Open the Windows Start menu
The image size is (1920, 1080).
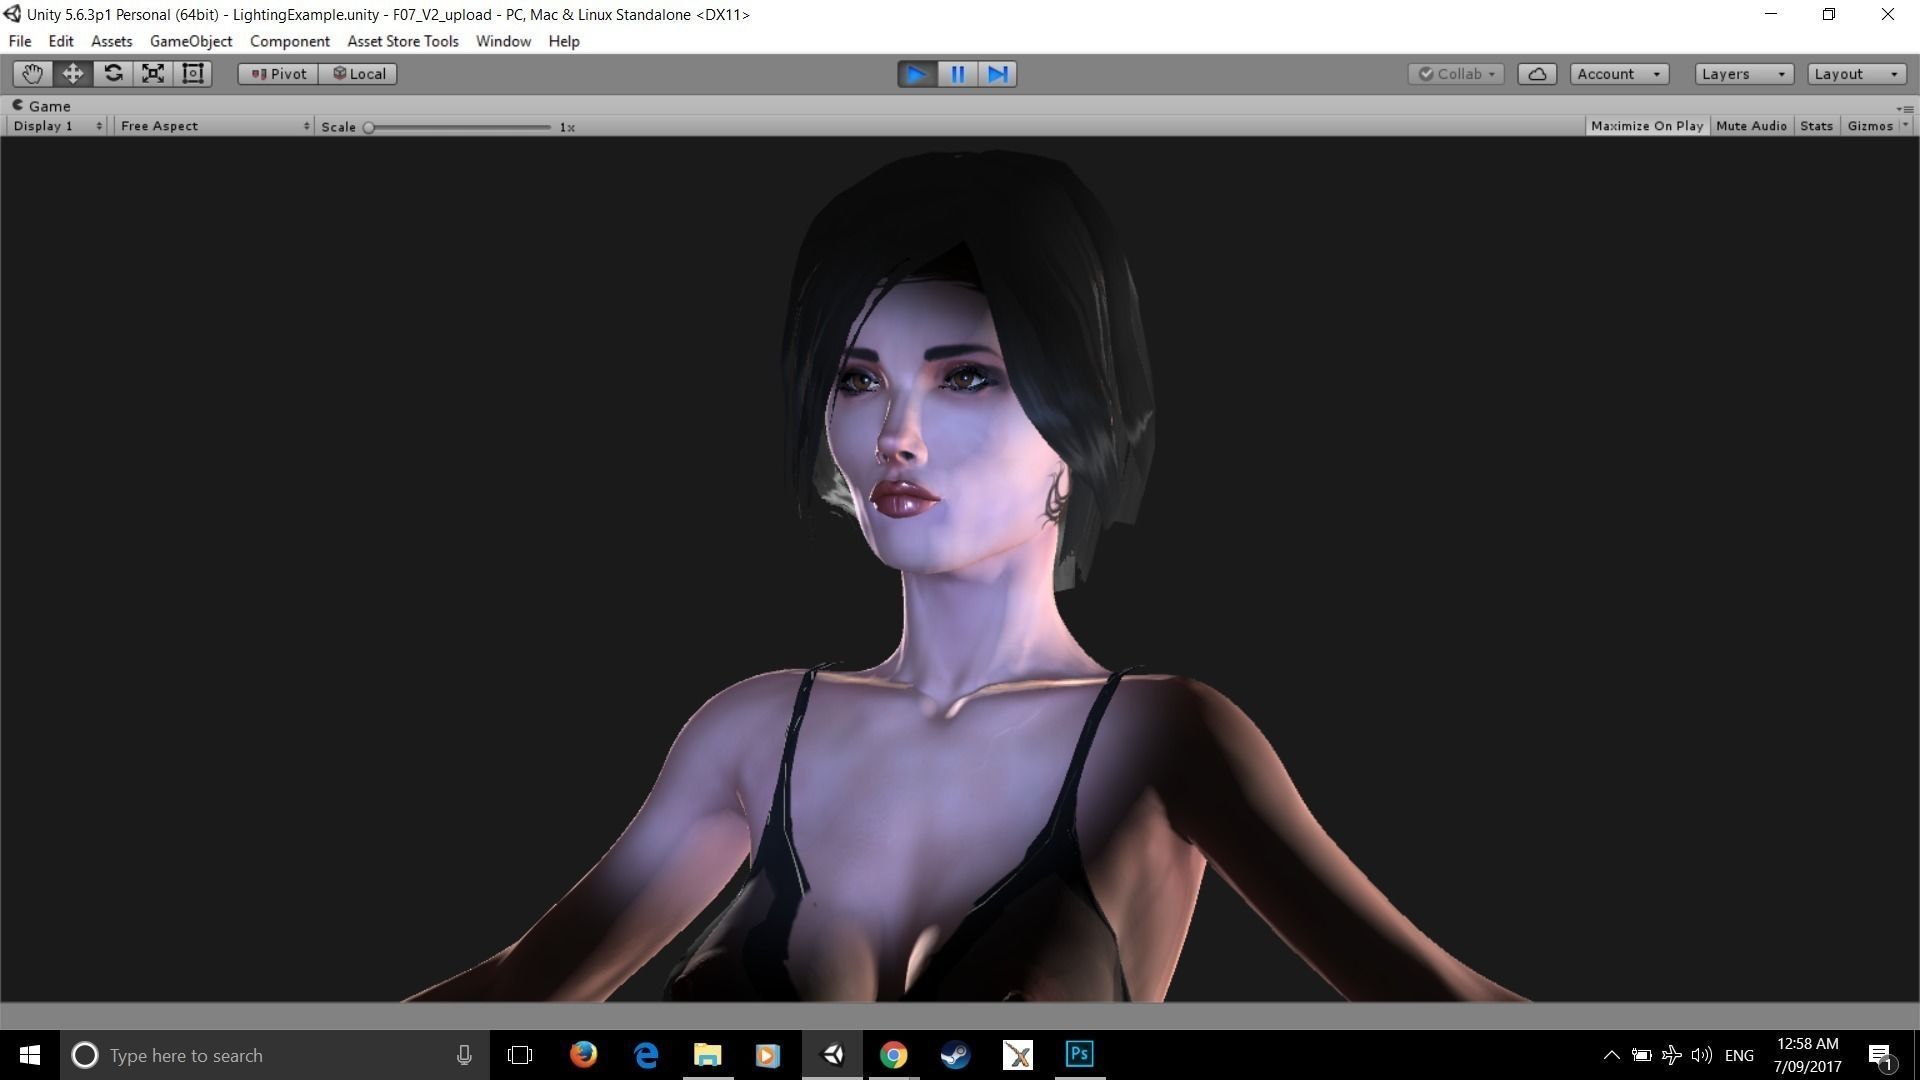tap(30, 1055)
